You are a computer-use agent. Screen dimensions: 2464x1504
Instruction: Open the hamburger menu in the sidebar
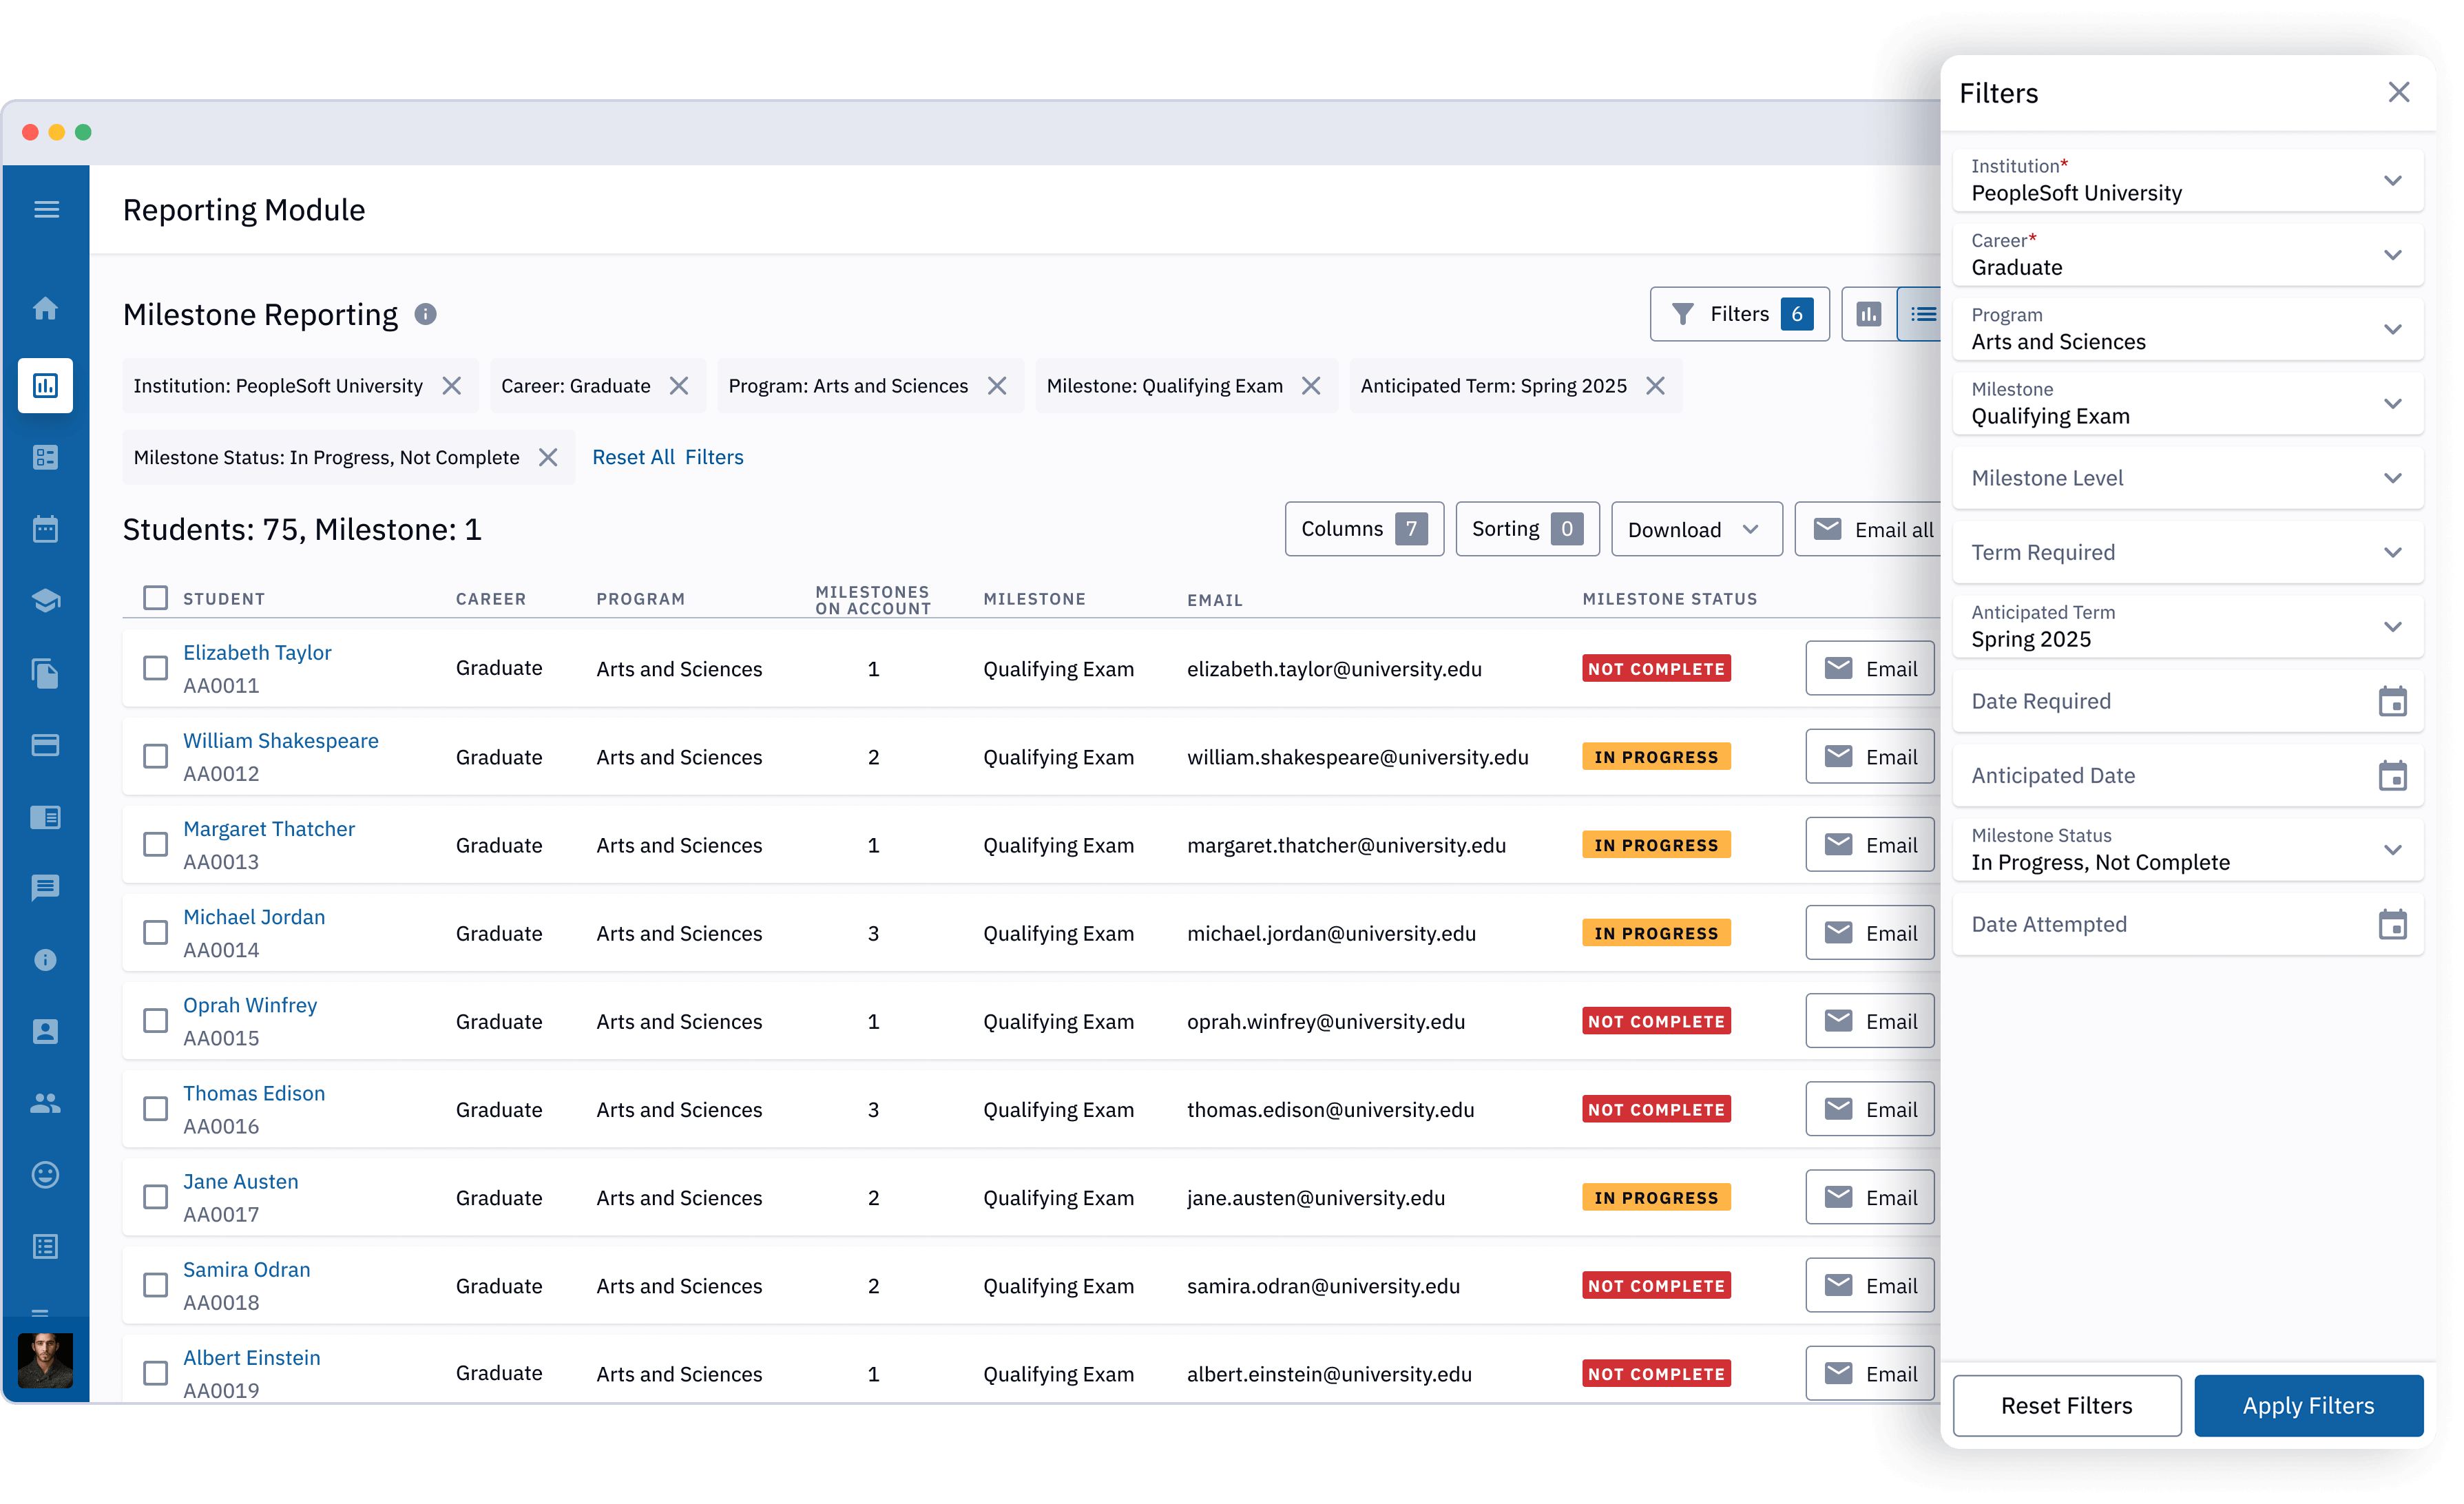(46, 209)
